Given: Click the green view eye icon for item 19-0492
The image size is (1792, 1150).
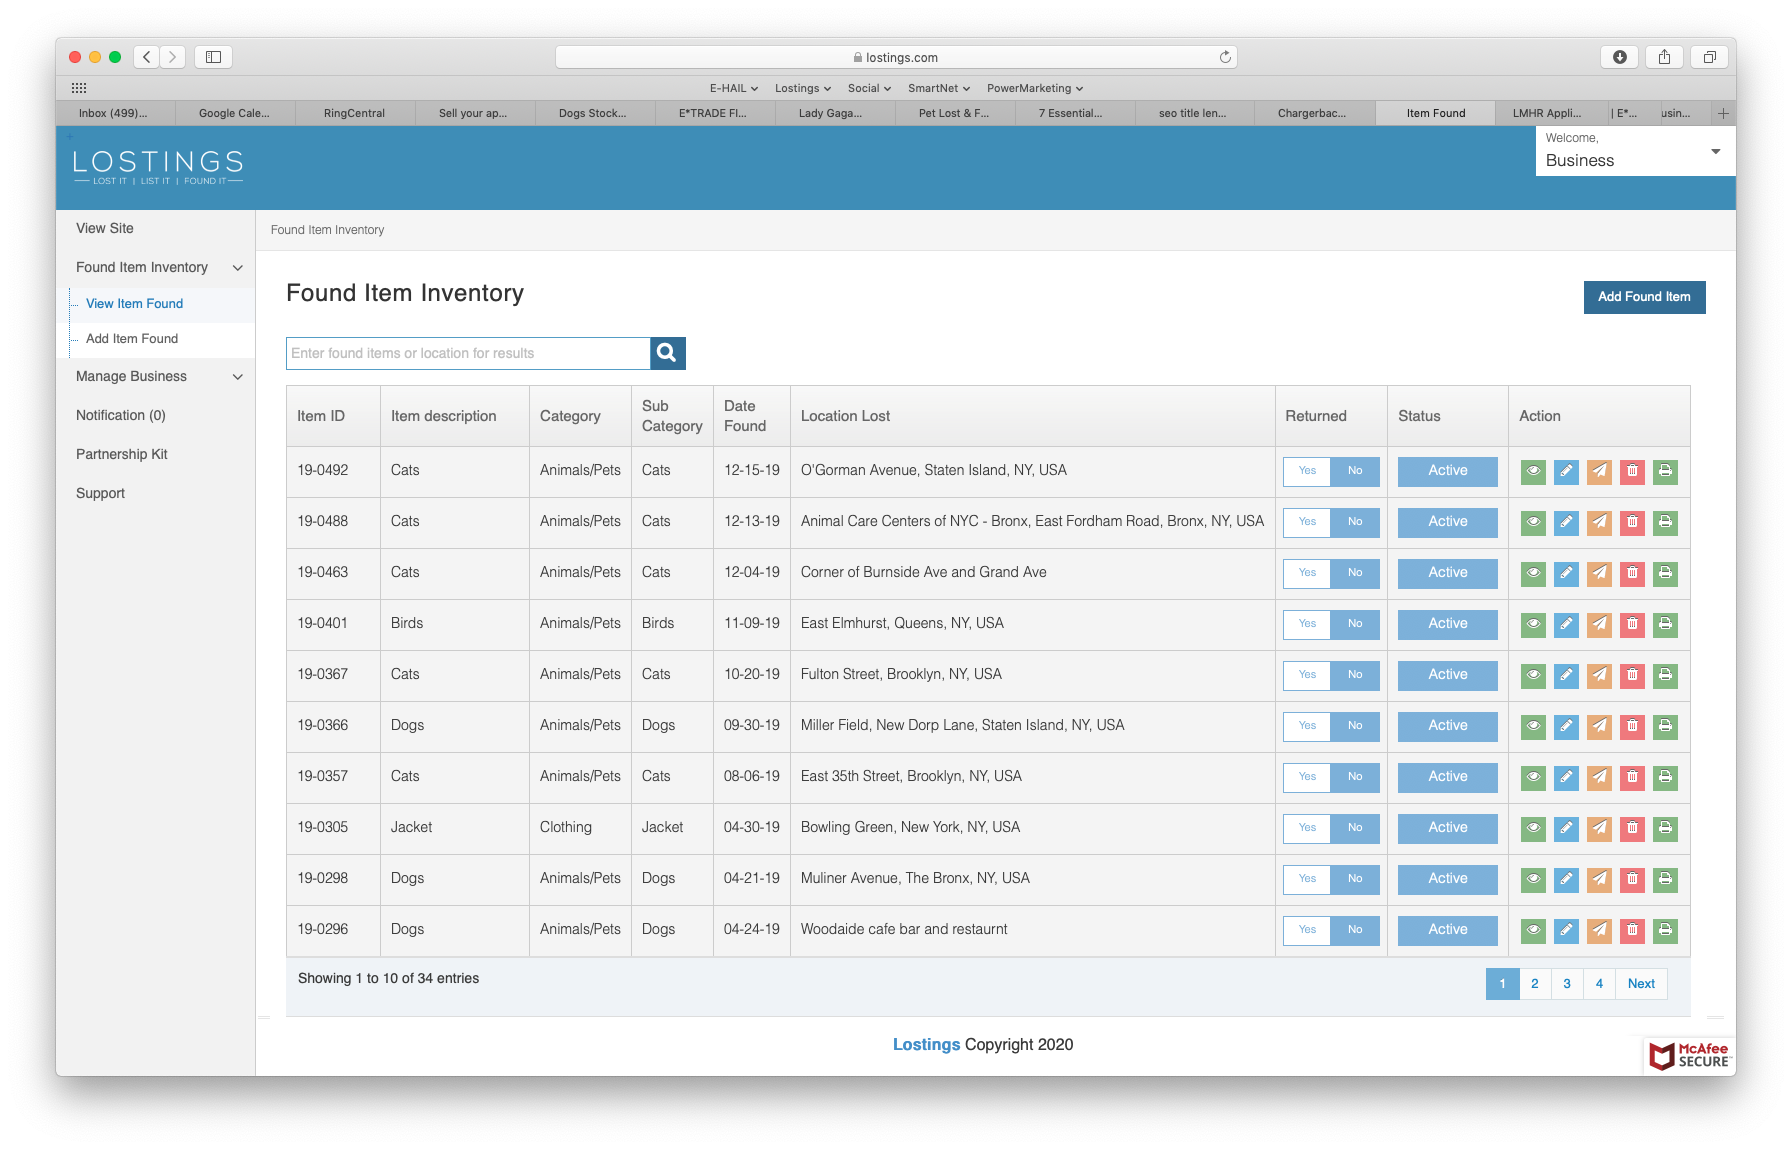Looking at the screenshot, I should (x=1533, y=471).
